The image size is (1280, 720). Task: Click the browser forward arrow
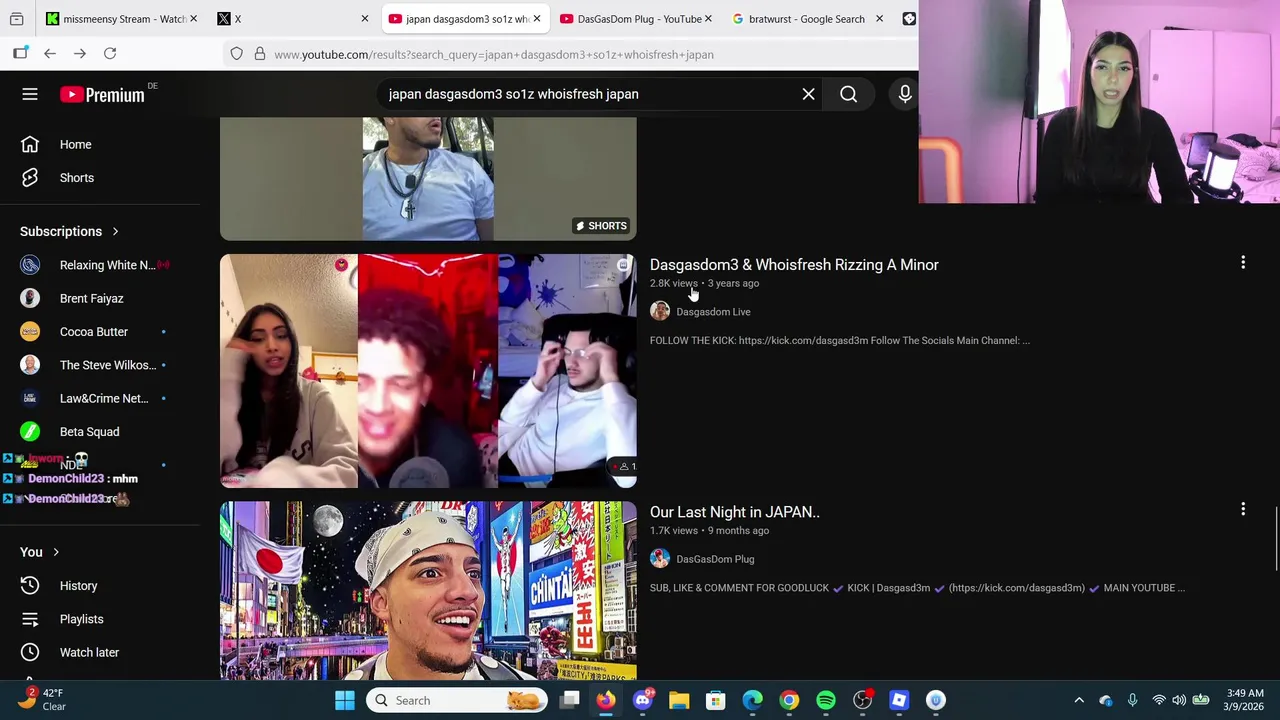(x=80, y=54)
